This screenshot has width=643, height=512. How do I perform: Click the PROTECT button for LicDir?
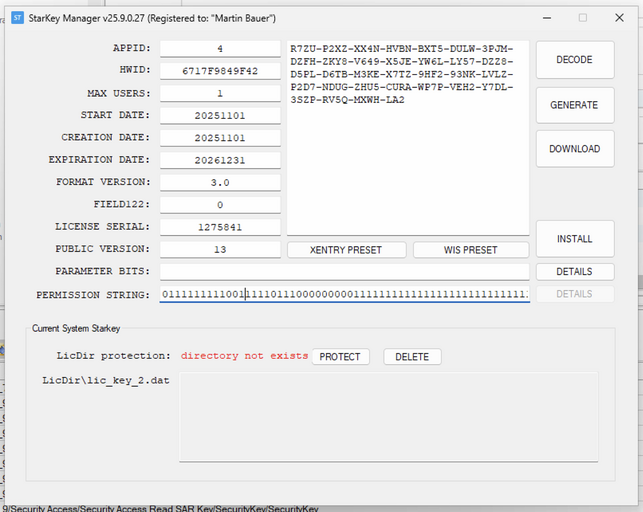[x=340, y=357]
